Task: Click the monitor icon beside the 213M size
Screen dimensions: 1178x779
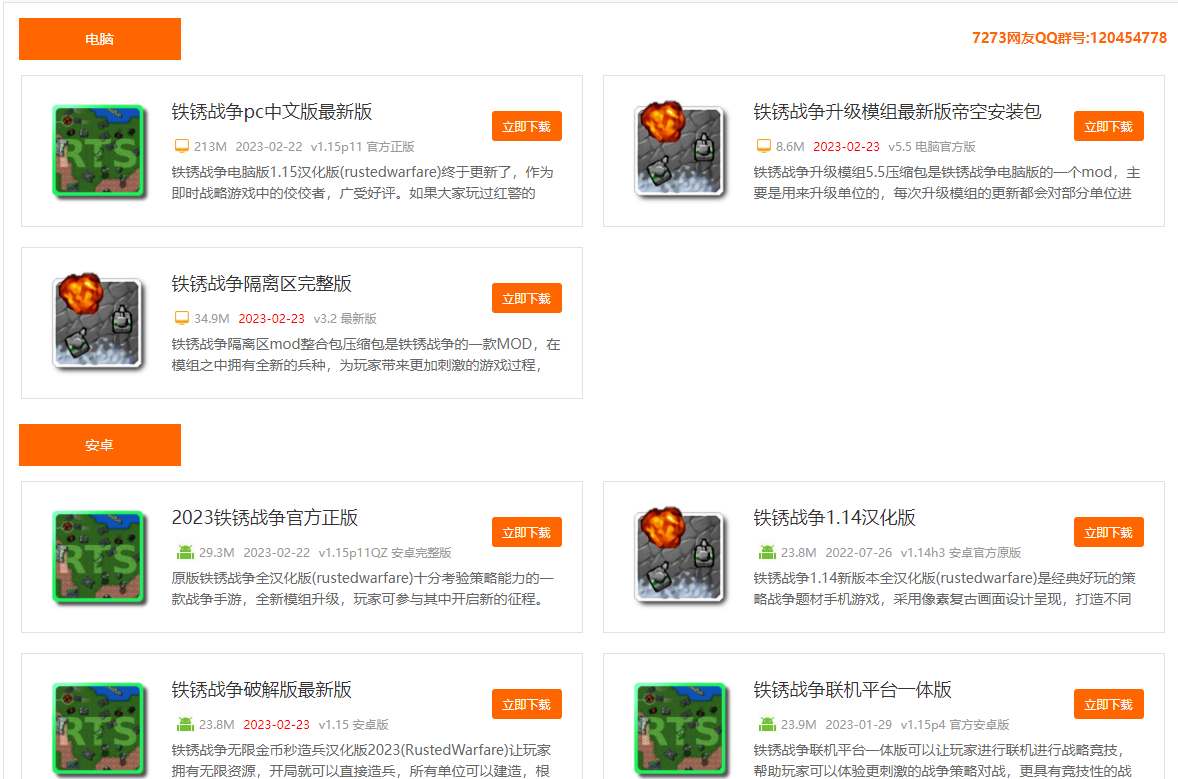Action: 182,145
